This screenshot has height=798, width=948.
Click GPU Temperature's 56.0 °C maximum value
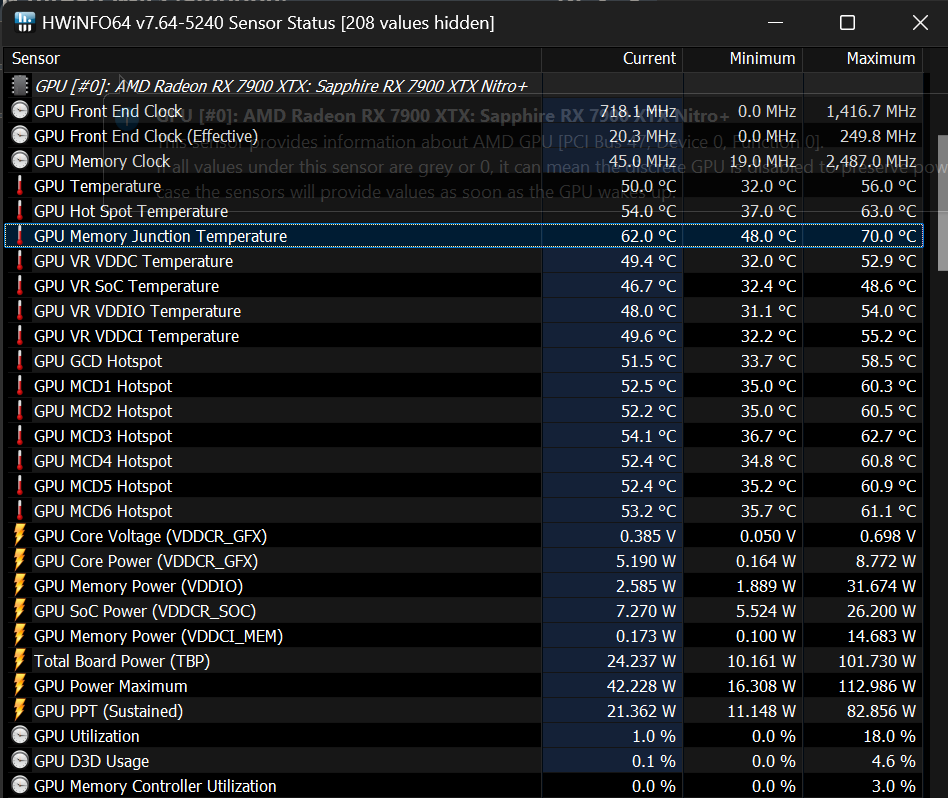pyautogui.click(x=889, y=186)
